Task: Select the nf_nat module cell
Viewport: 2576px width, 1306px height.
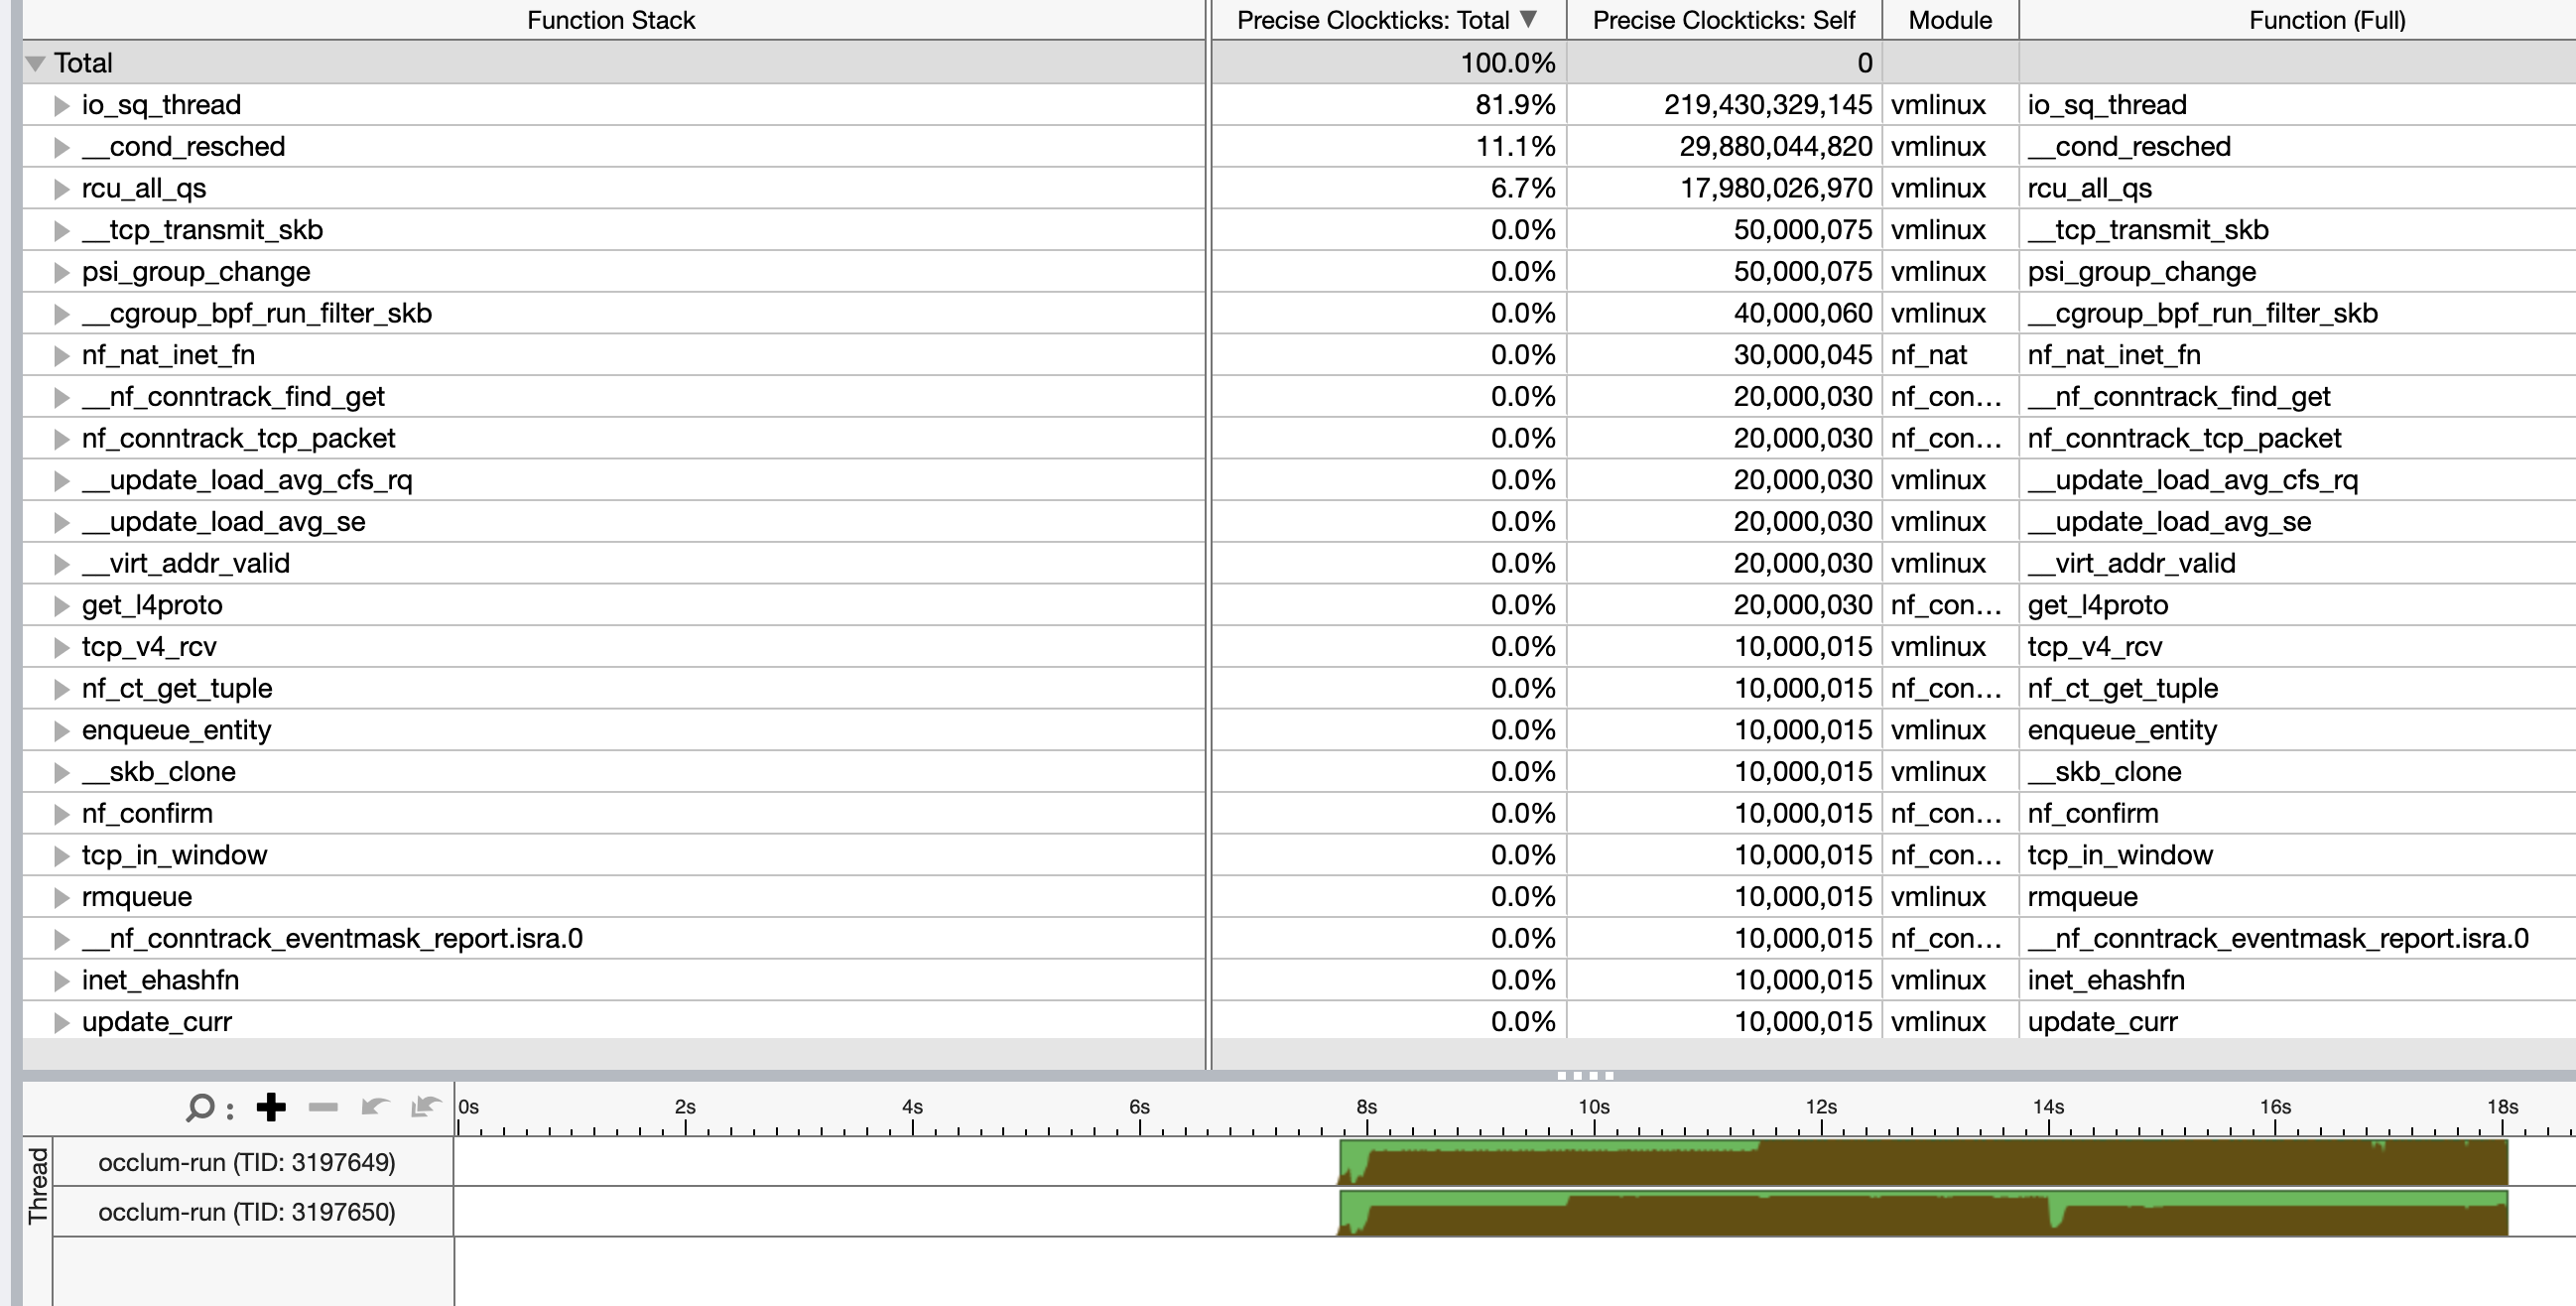Action: [1950, 355]
